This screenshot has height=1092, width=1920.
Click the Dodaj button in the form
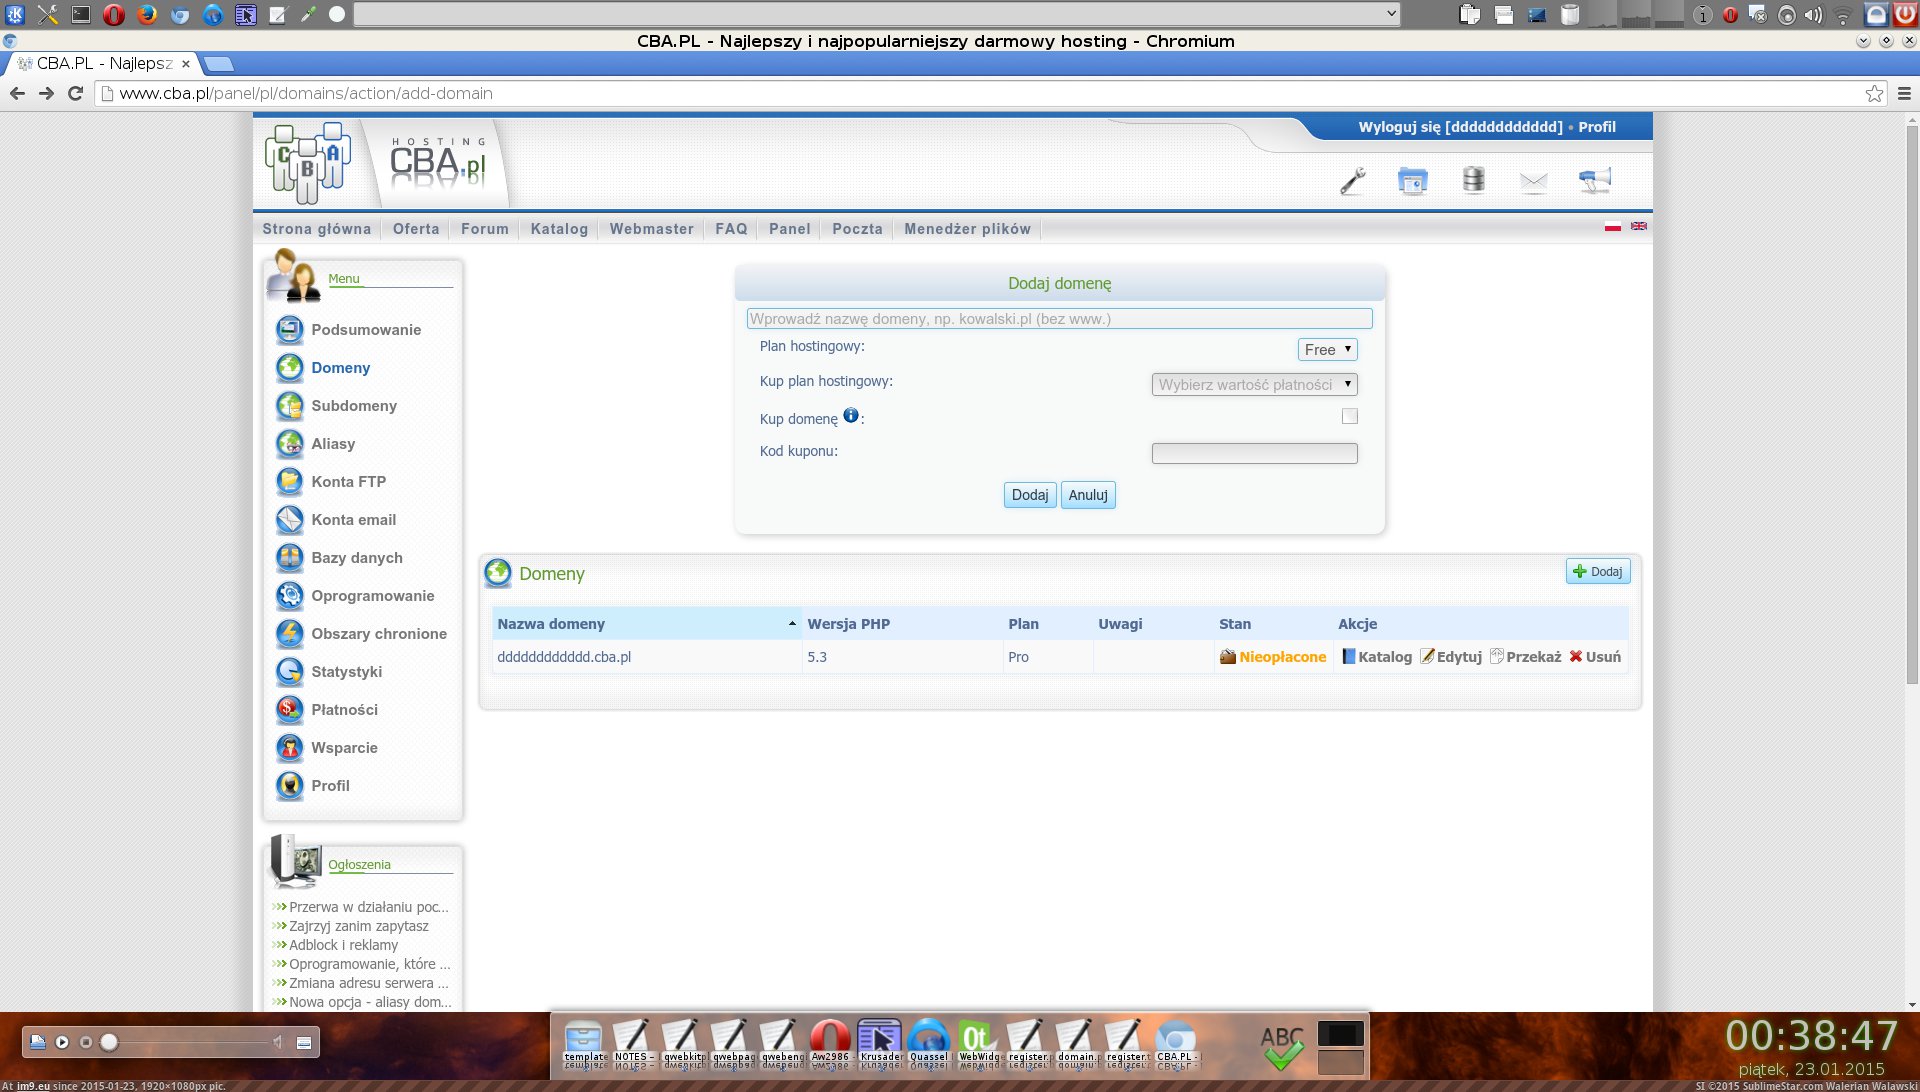click(1030, 495)
